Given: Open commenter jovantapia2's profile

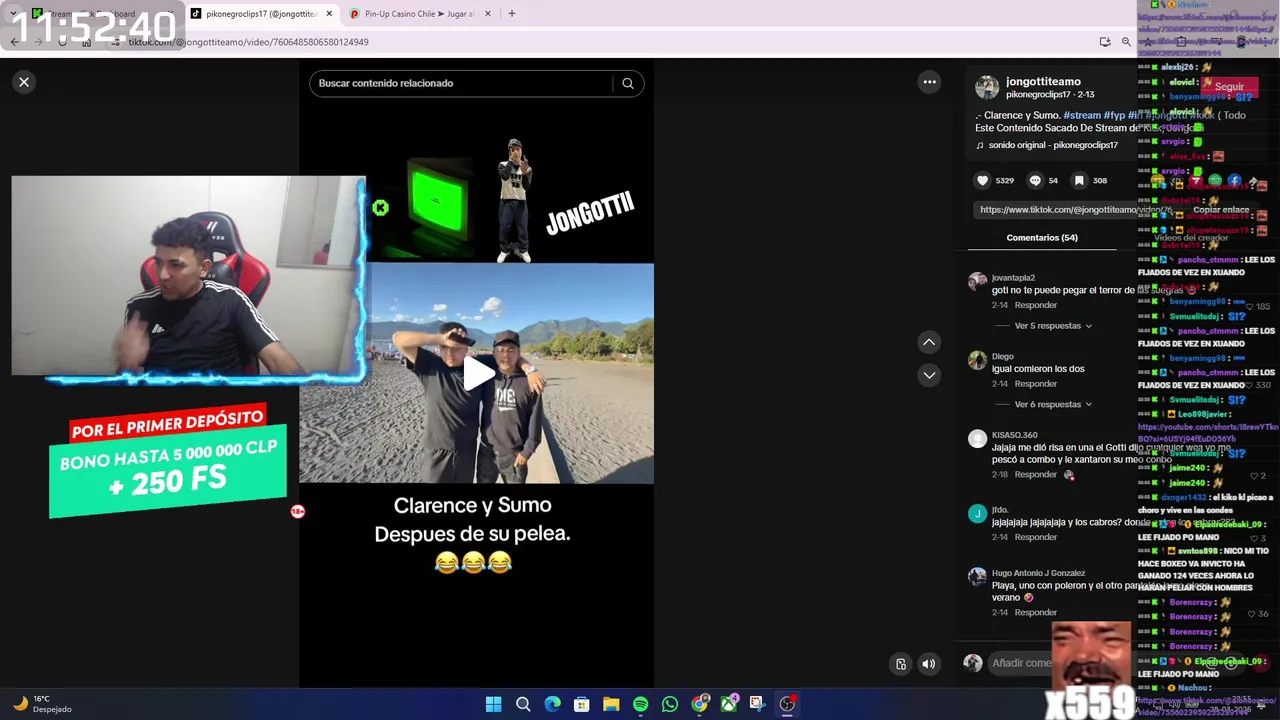Looking at the screenshot, I should [x=1013, y=277].
